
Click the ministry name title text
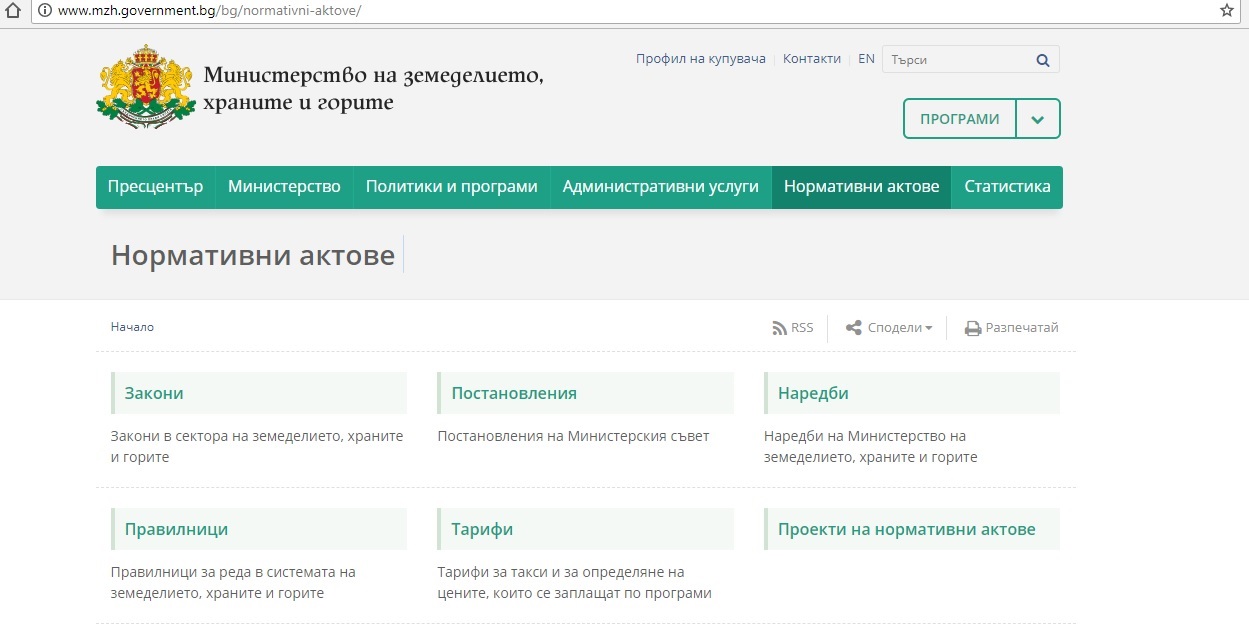tap(373, 88)
